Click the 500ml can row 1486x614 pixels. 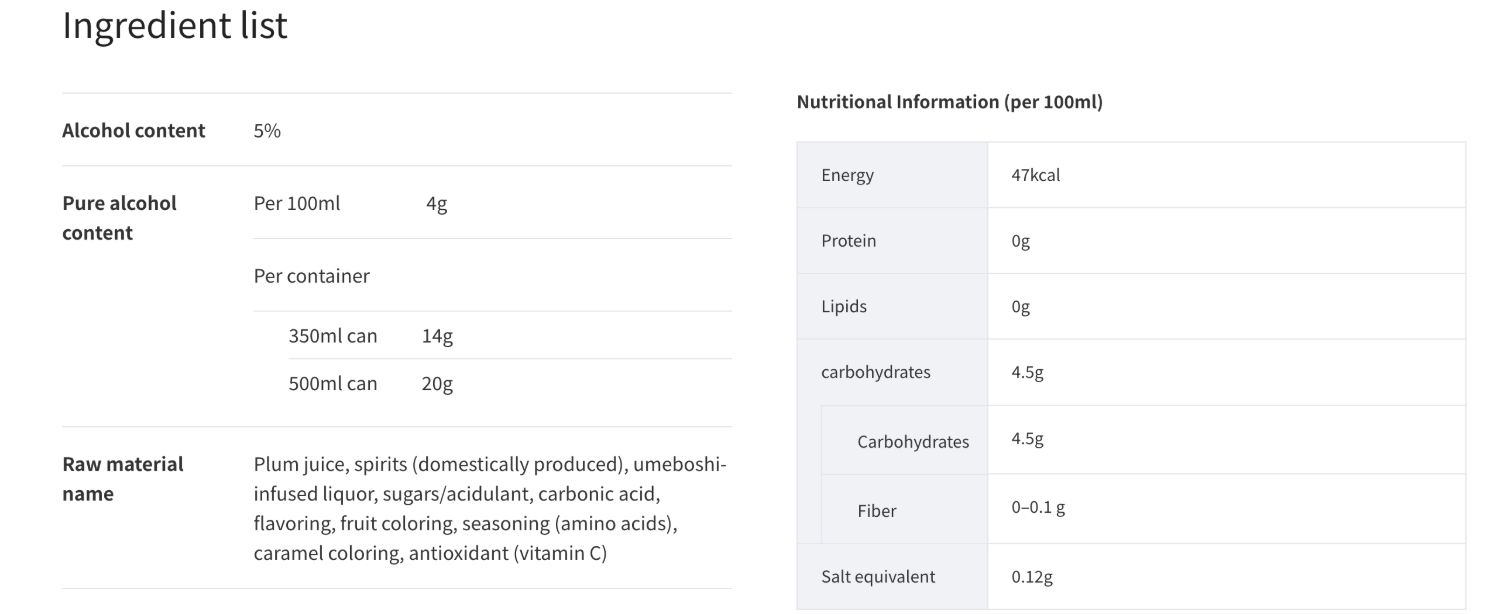510,383
